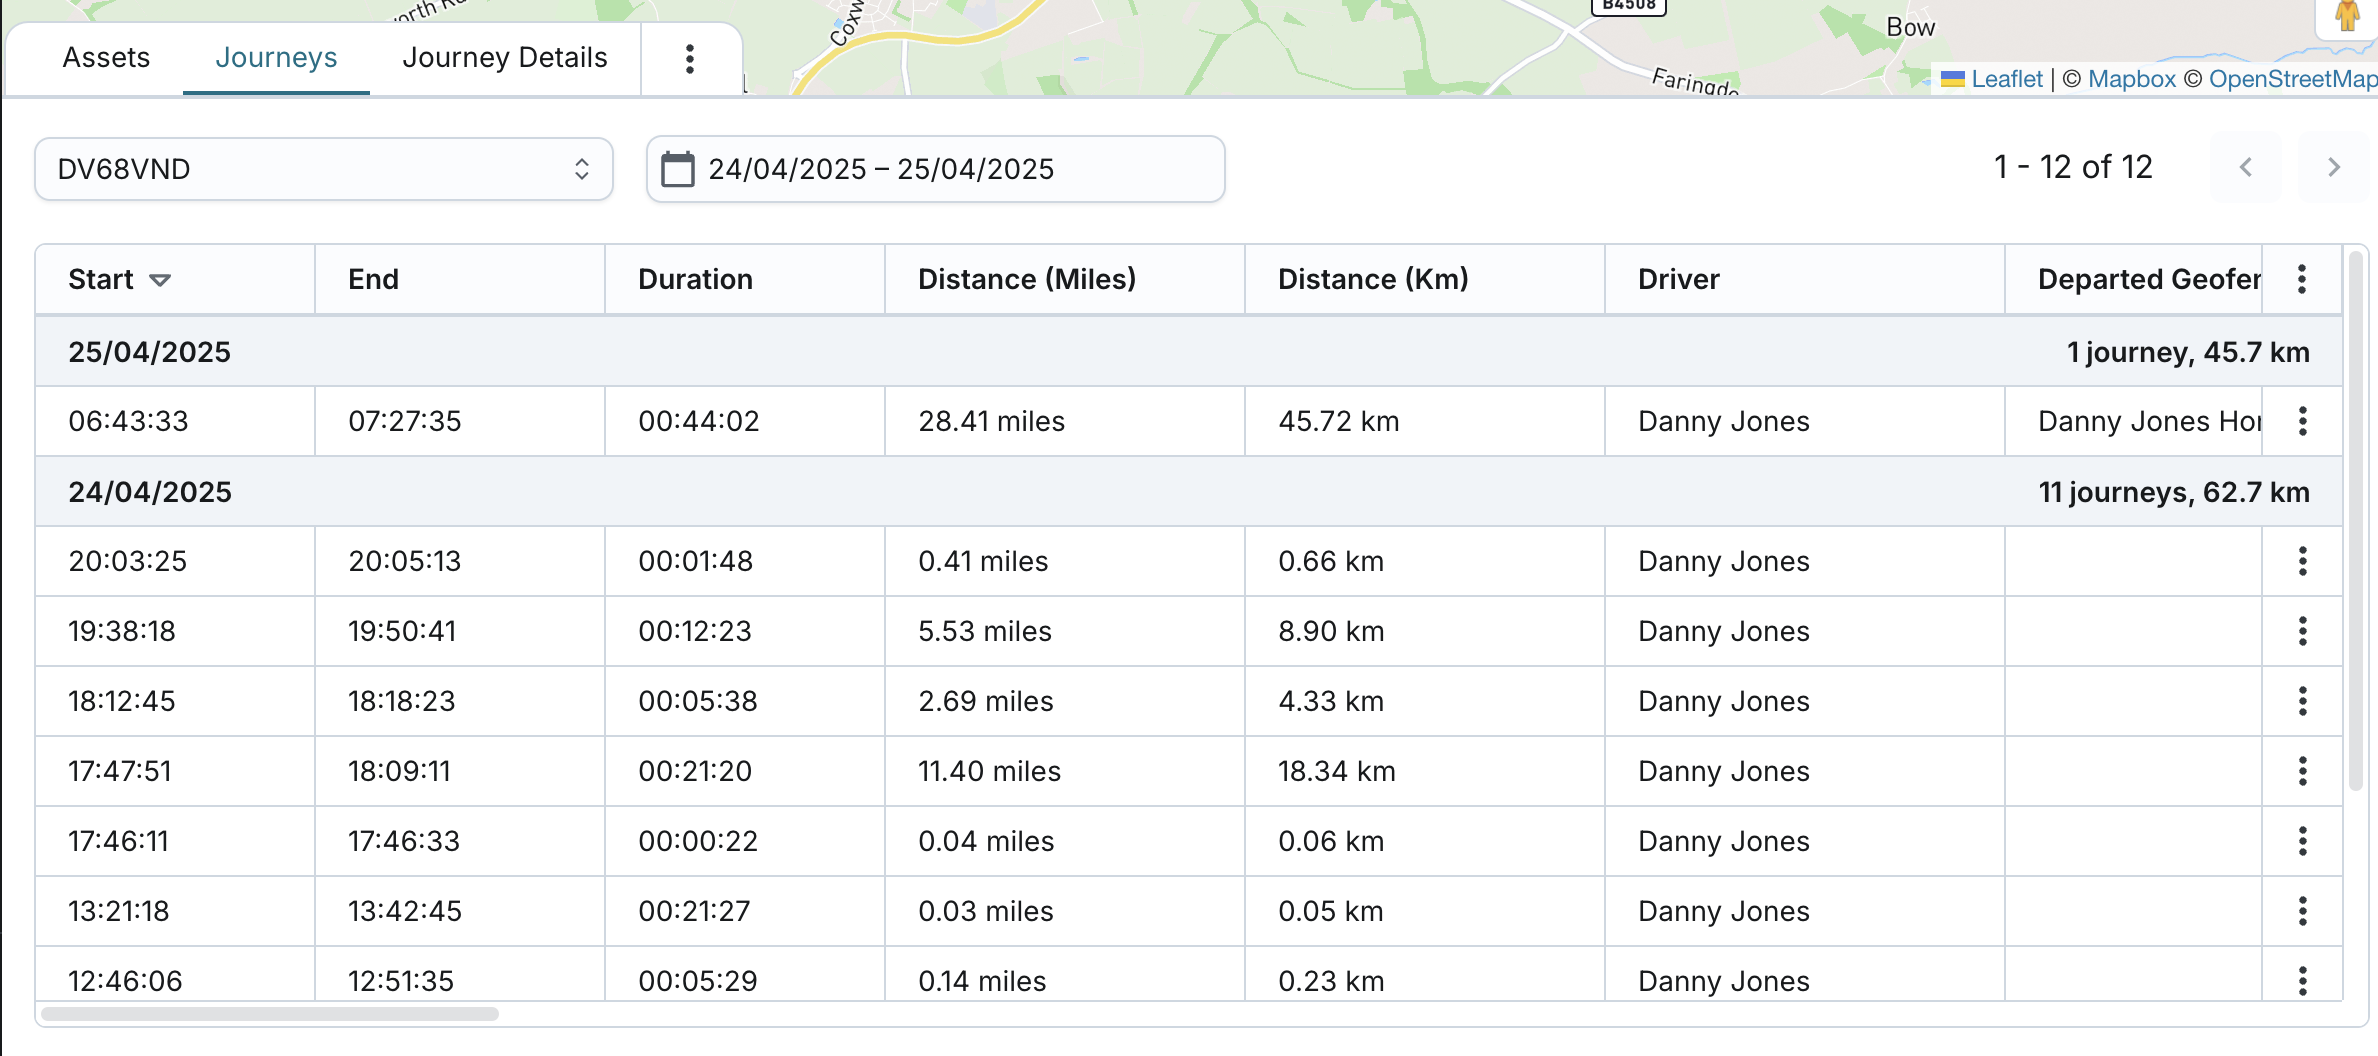Image resolution: width=2378 pixels, height=1056 pixels.
Task: Open row menu for 20:03:25 journey
Action: 2302,561
